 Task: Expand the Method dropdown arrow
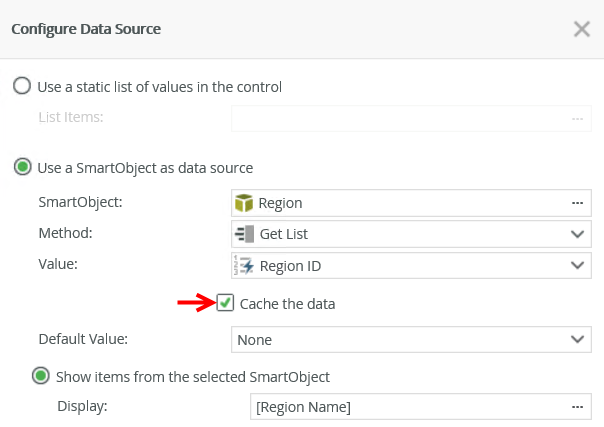click(577, 234)
